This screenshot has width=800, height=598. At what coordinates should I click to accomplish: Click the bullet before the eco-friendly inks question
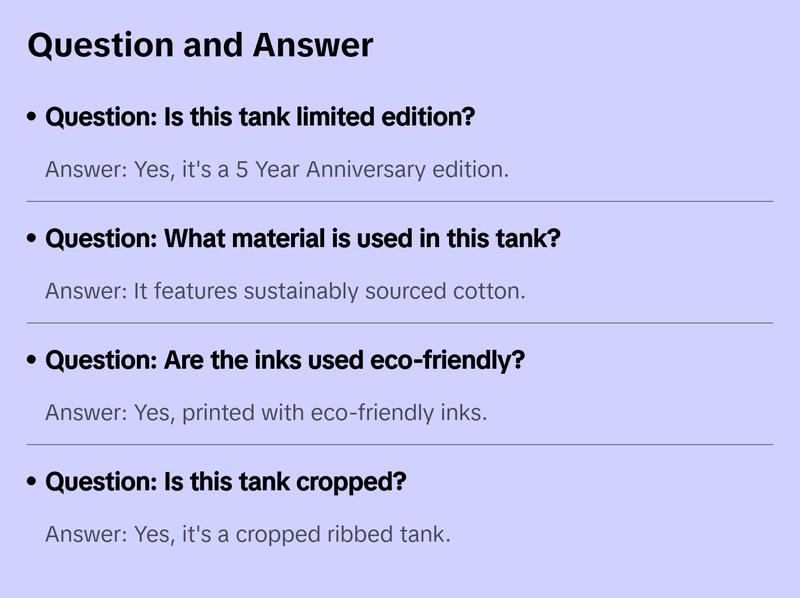coord(33,360)
